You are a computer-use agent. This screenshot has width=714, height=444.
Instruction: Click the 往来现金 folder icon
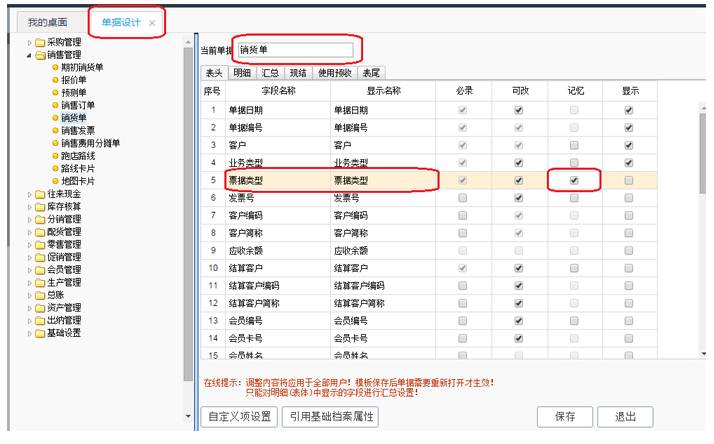click(40, 194)
